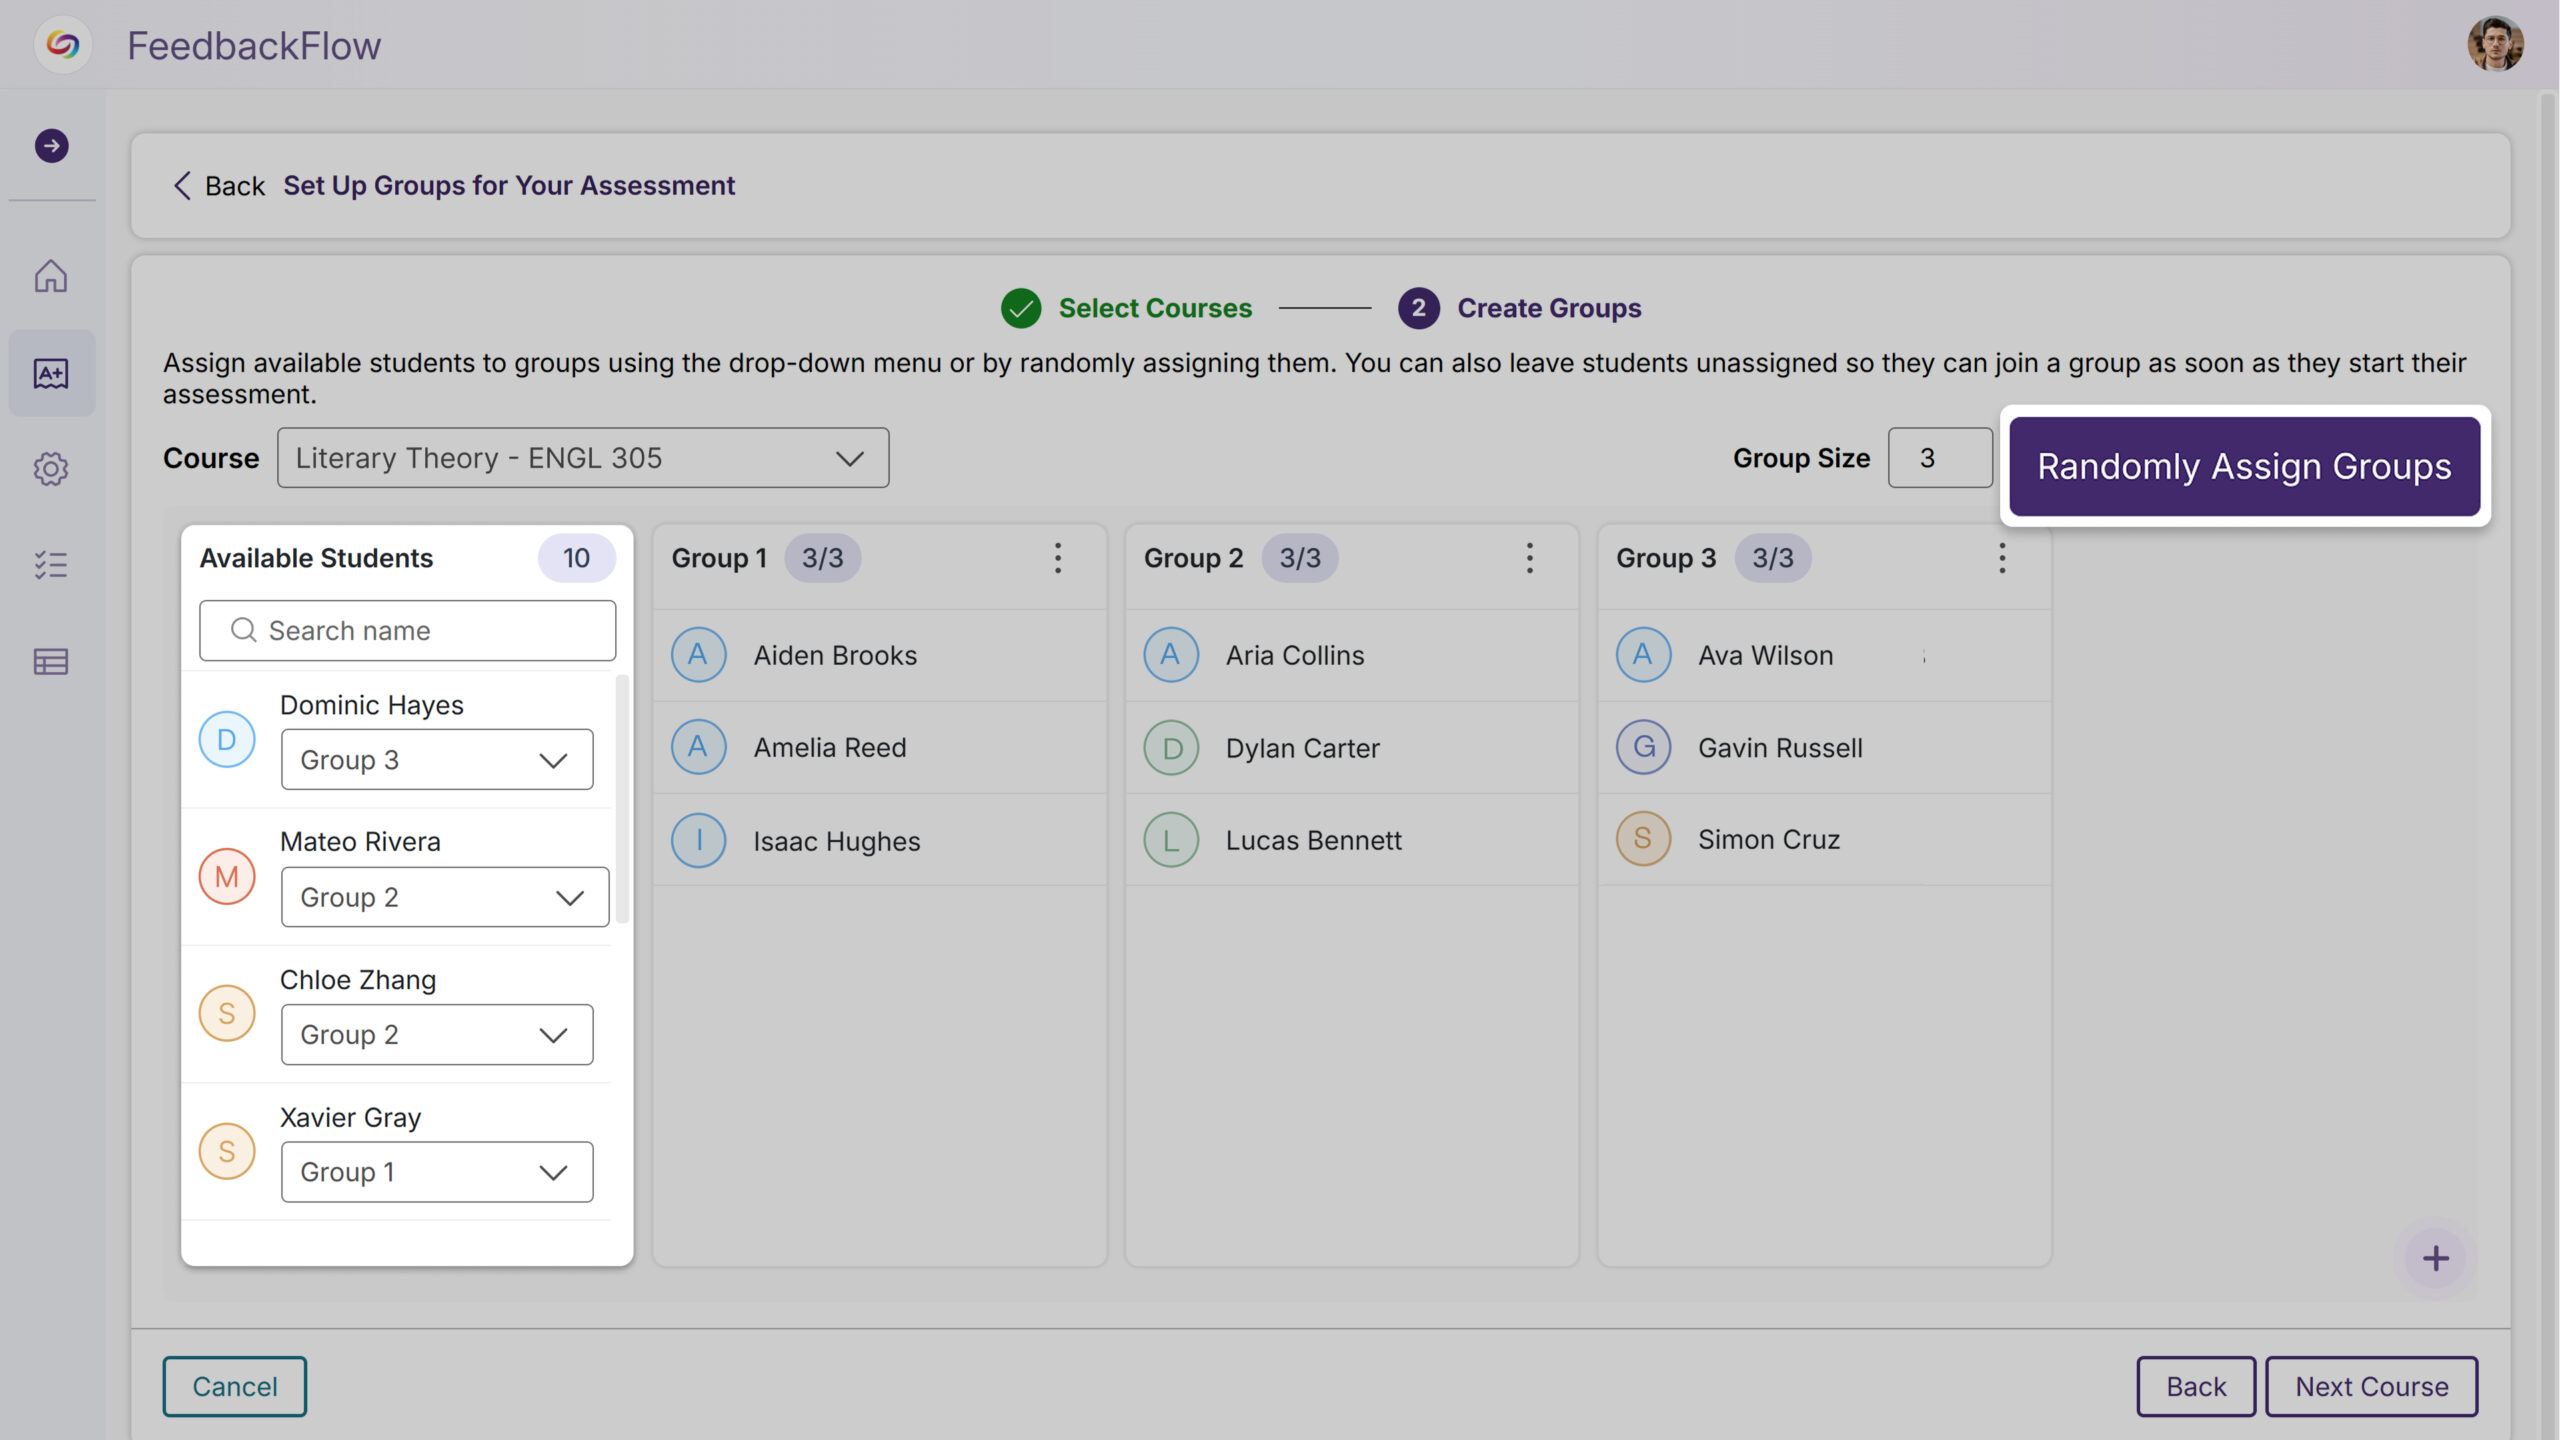Open Group 3 three-dot options menu
Screen dimensions: 2560x1440
coord(2002,558)
